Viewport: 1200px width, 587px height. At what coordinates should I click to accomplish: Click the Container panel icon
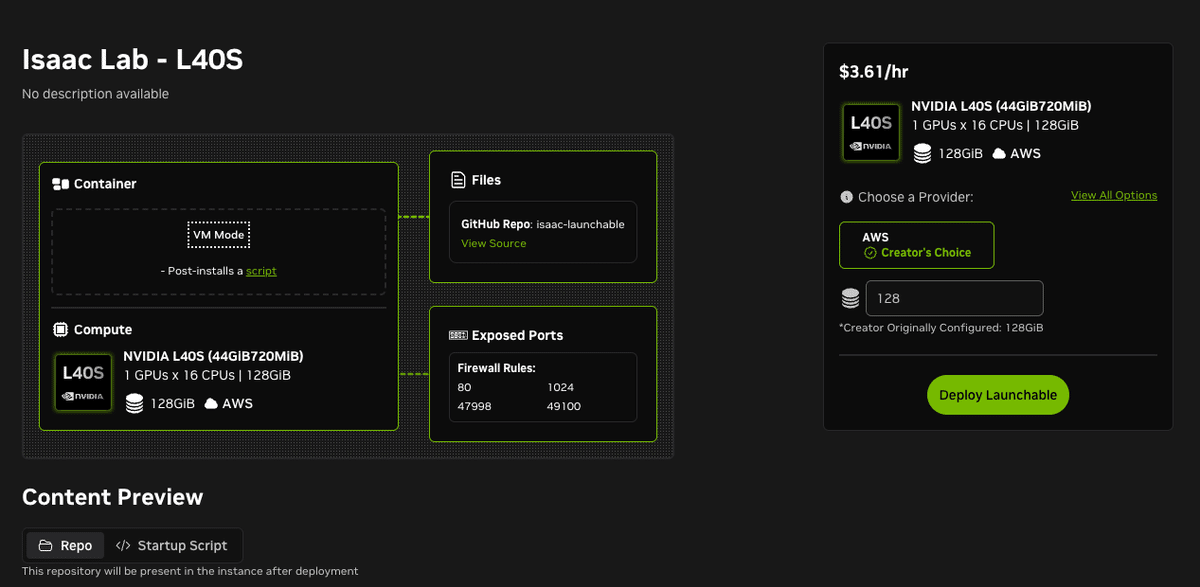61,183
